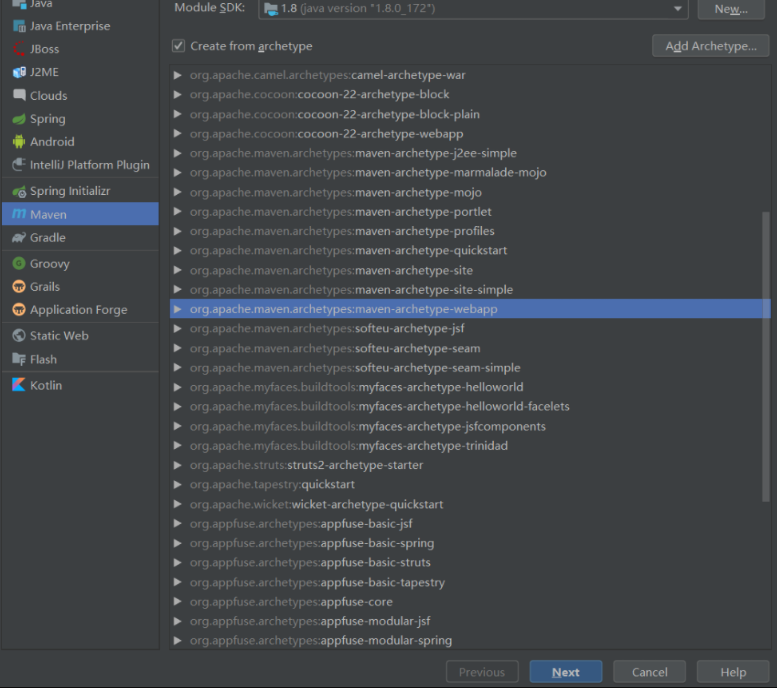Screen dimensions: 777x688
Task: Select the maven-archetype-portlet row
Action: pyautogui.click(x=470, y=212)
